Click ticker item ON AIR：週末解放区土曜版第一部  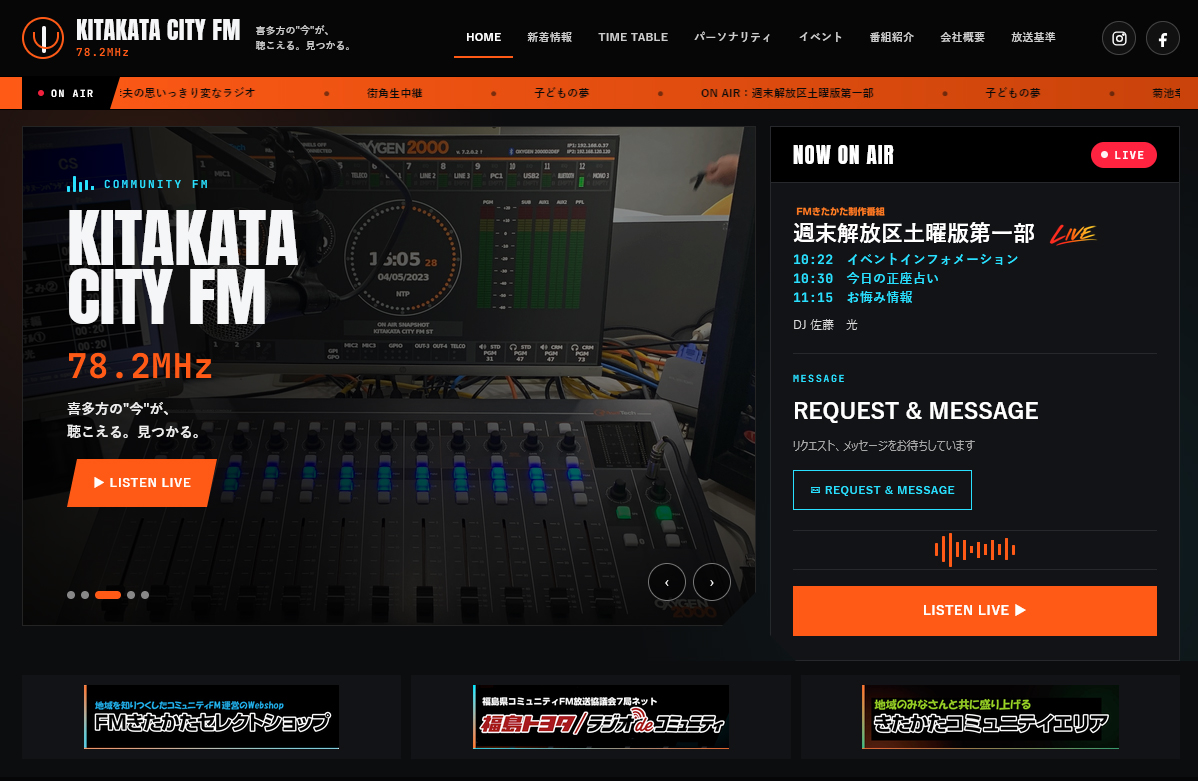click(787, 93)
